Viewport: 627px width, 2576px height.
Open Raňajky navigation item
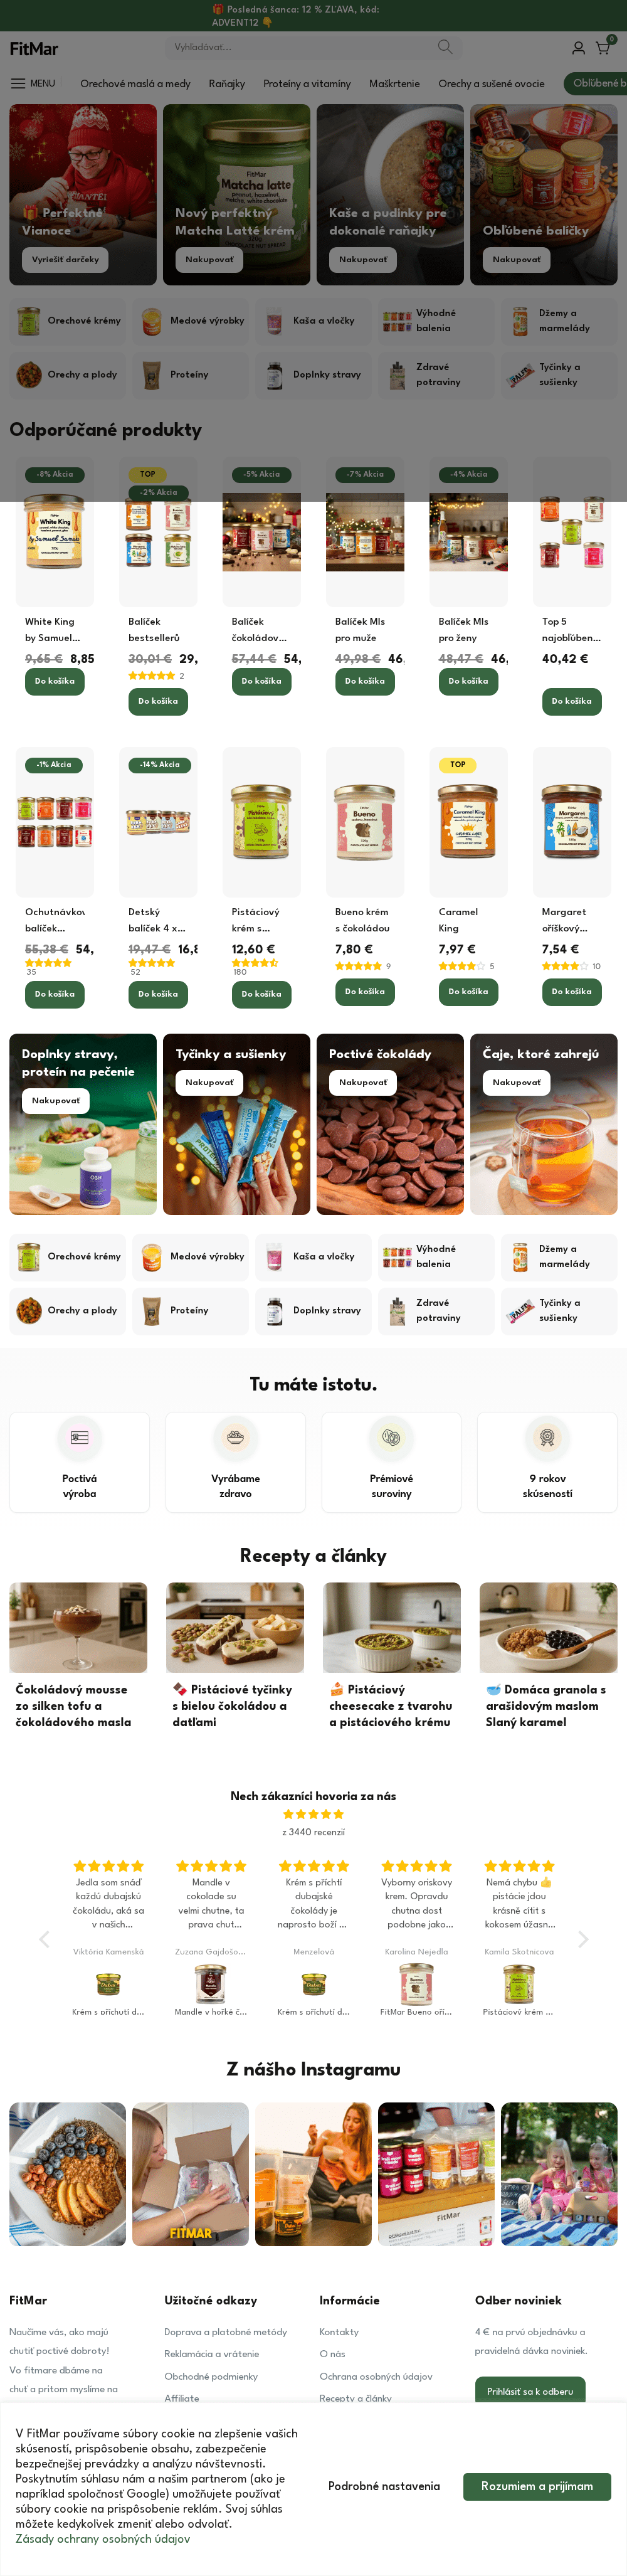coord(227,83)
